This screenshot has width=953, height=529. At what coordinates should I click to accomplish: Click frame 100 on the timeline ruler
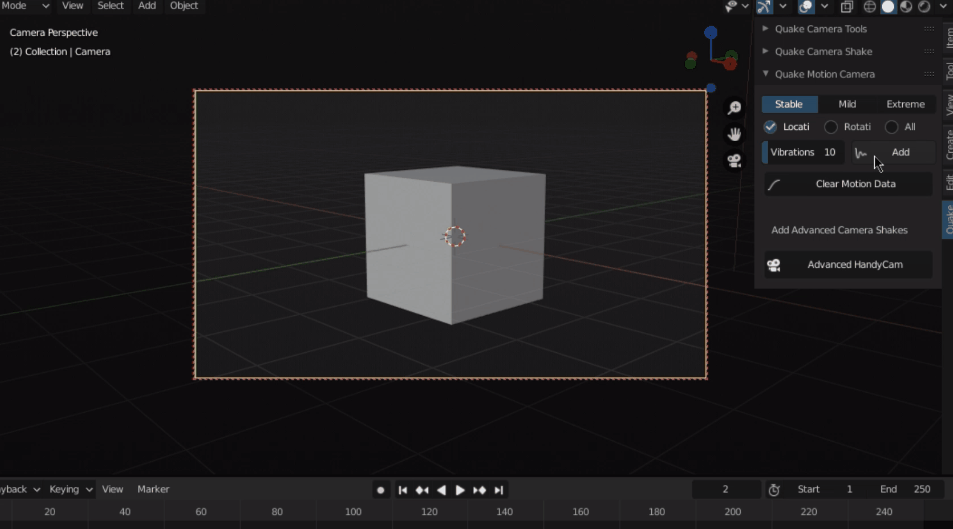353,512
